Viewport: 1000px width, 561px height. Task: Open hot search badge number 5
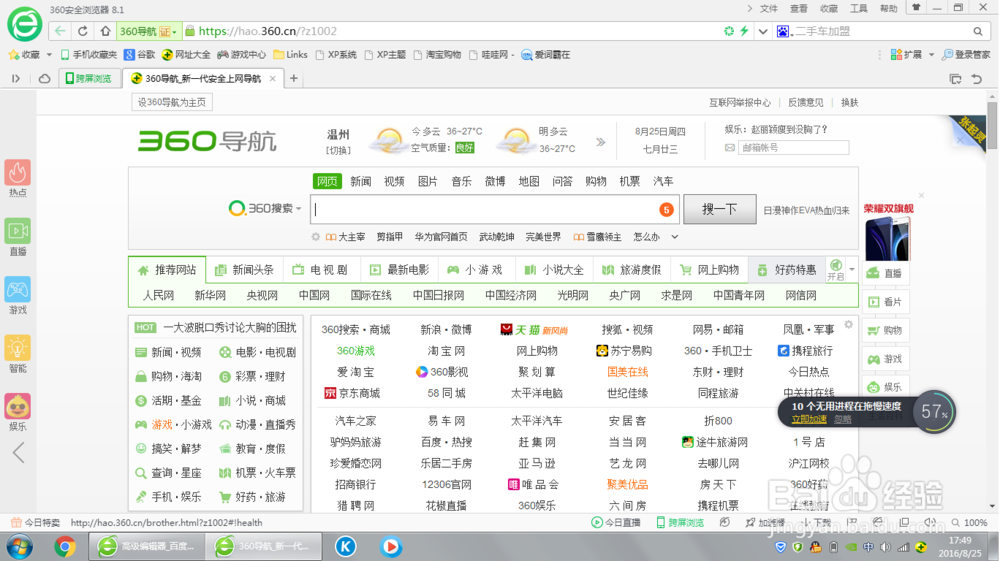click(x=666, y=209)
